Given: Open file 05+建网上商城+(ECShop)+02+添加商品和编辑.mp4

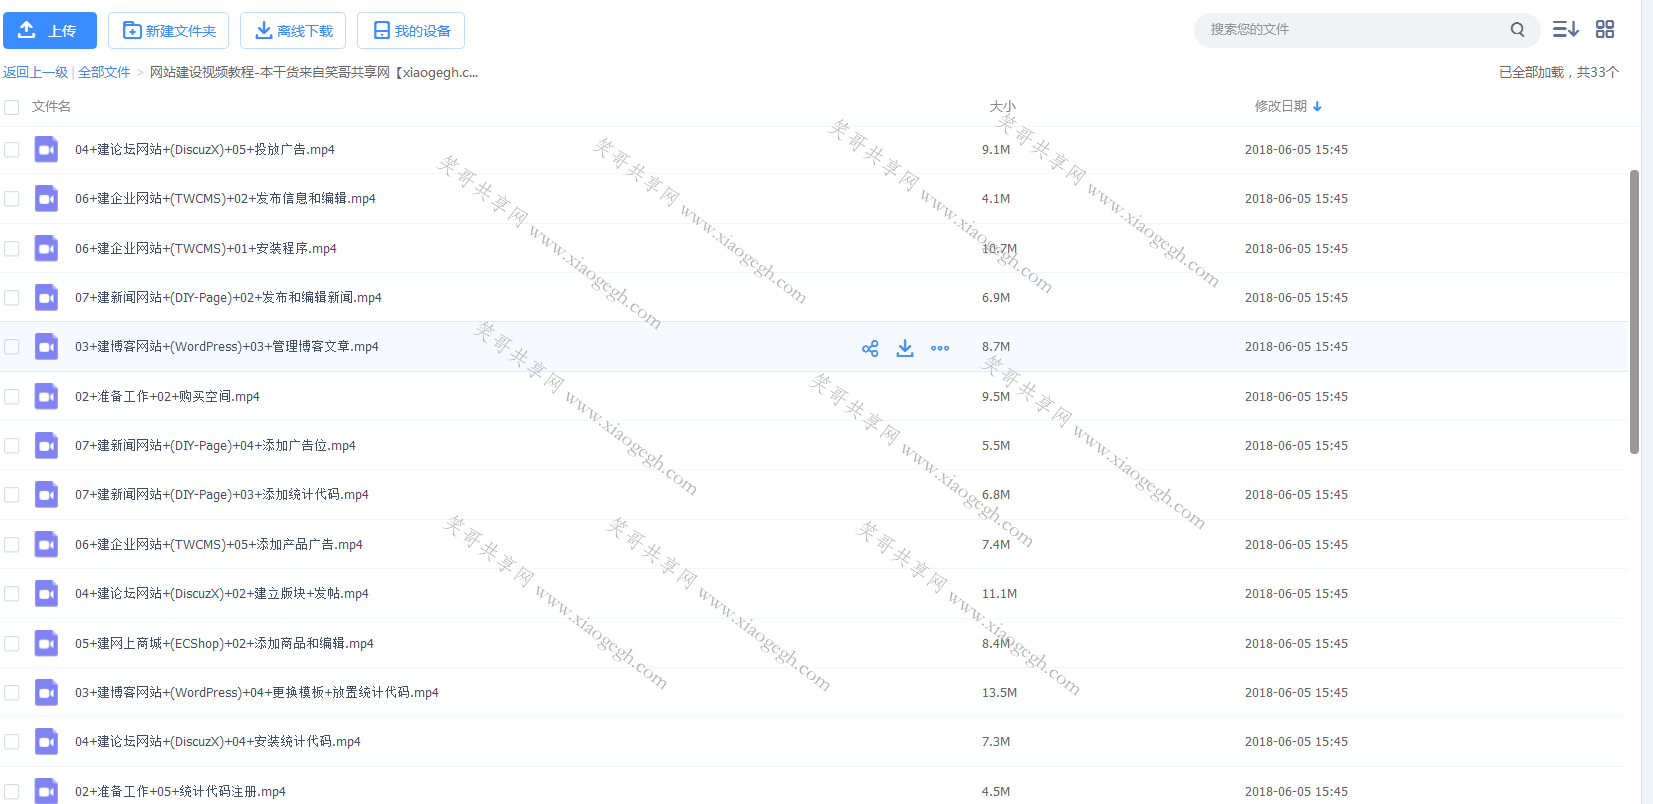Looking at the screenshot, I should (224, 644).
